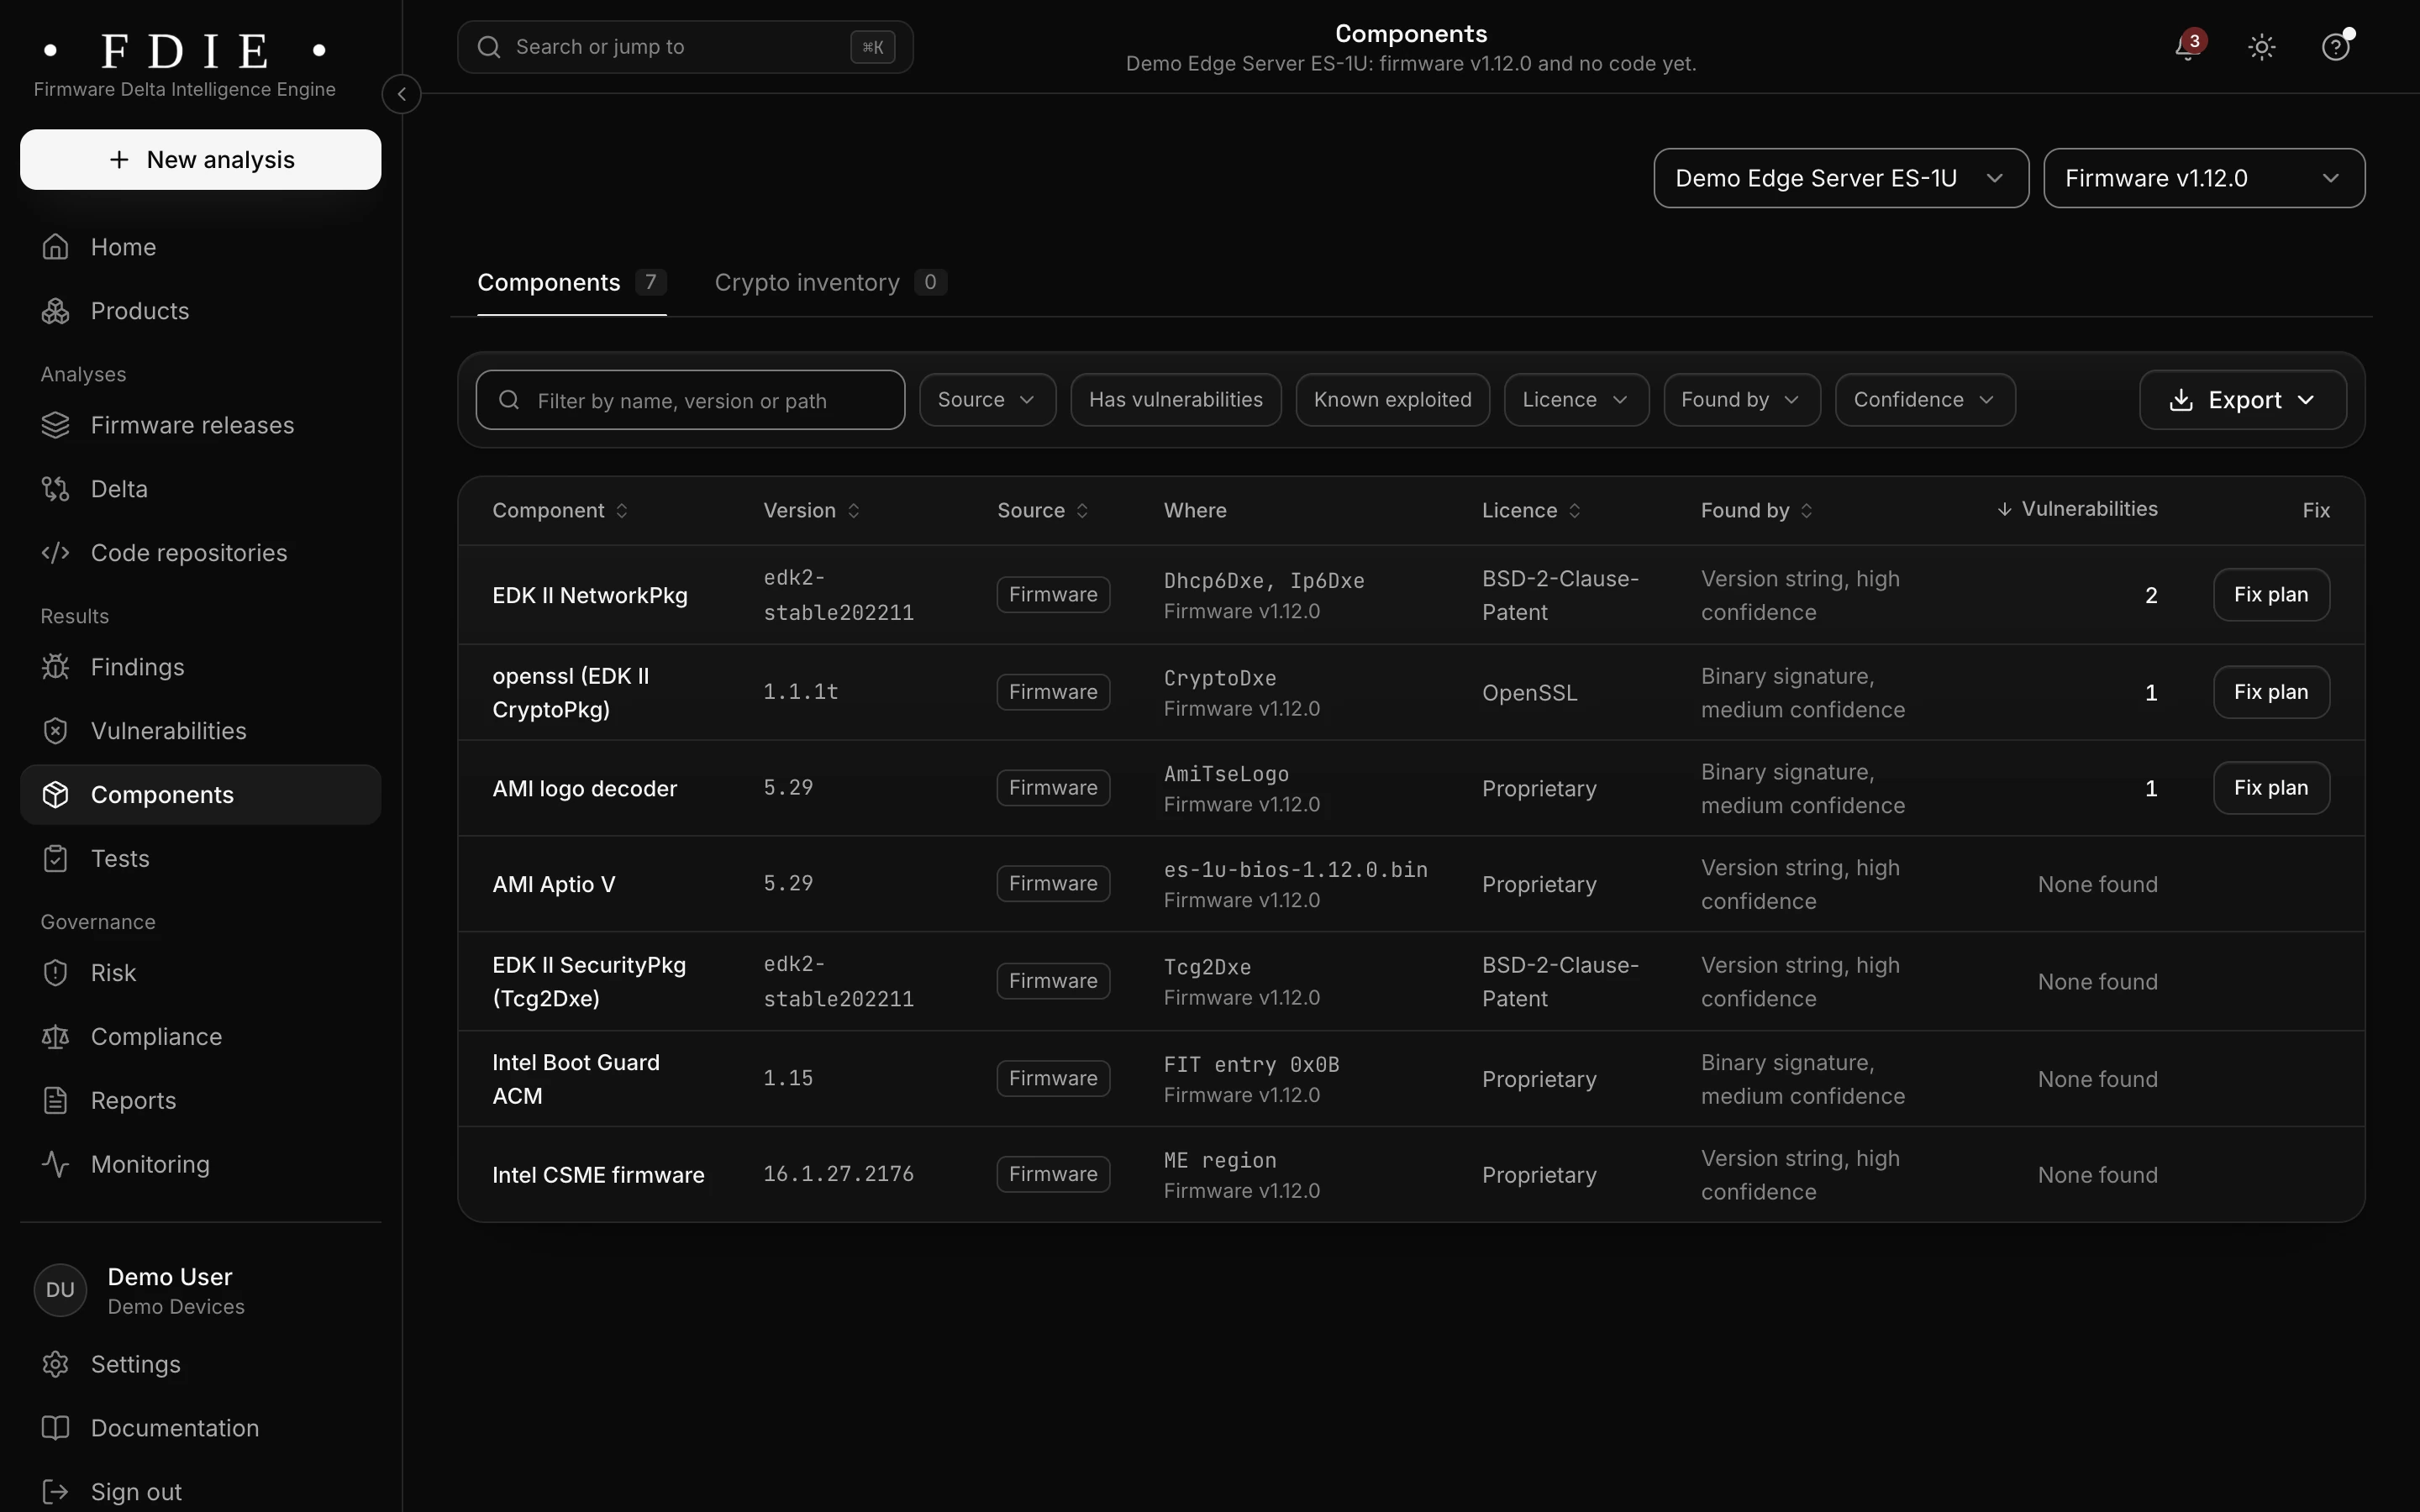Open Firmware releases in sidebar
This screenshot has width=2420, height=1512.
click(200, 425)
